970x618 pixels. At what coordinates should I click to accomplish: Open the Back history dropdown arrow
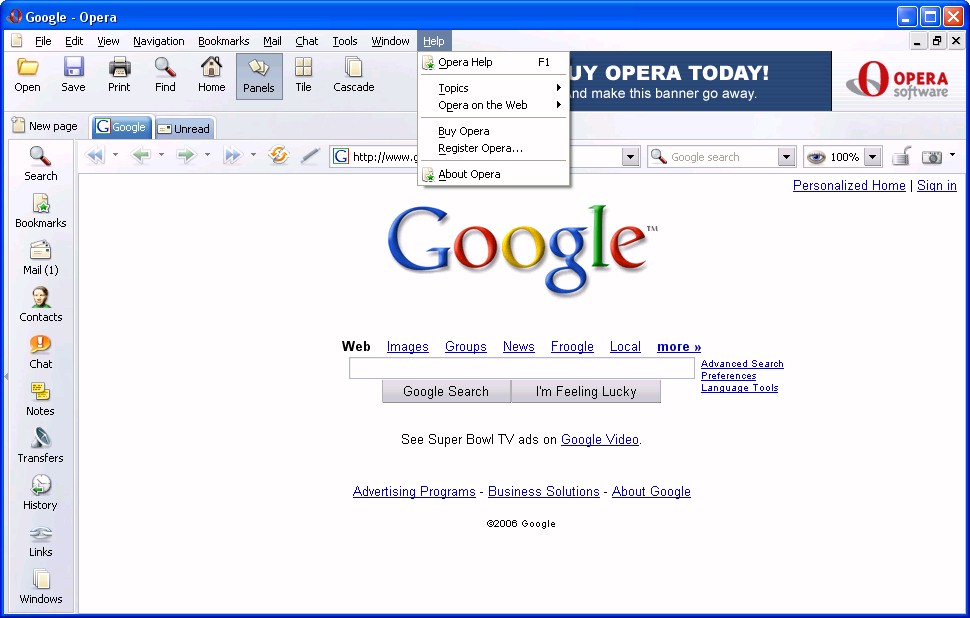[161, 155]
